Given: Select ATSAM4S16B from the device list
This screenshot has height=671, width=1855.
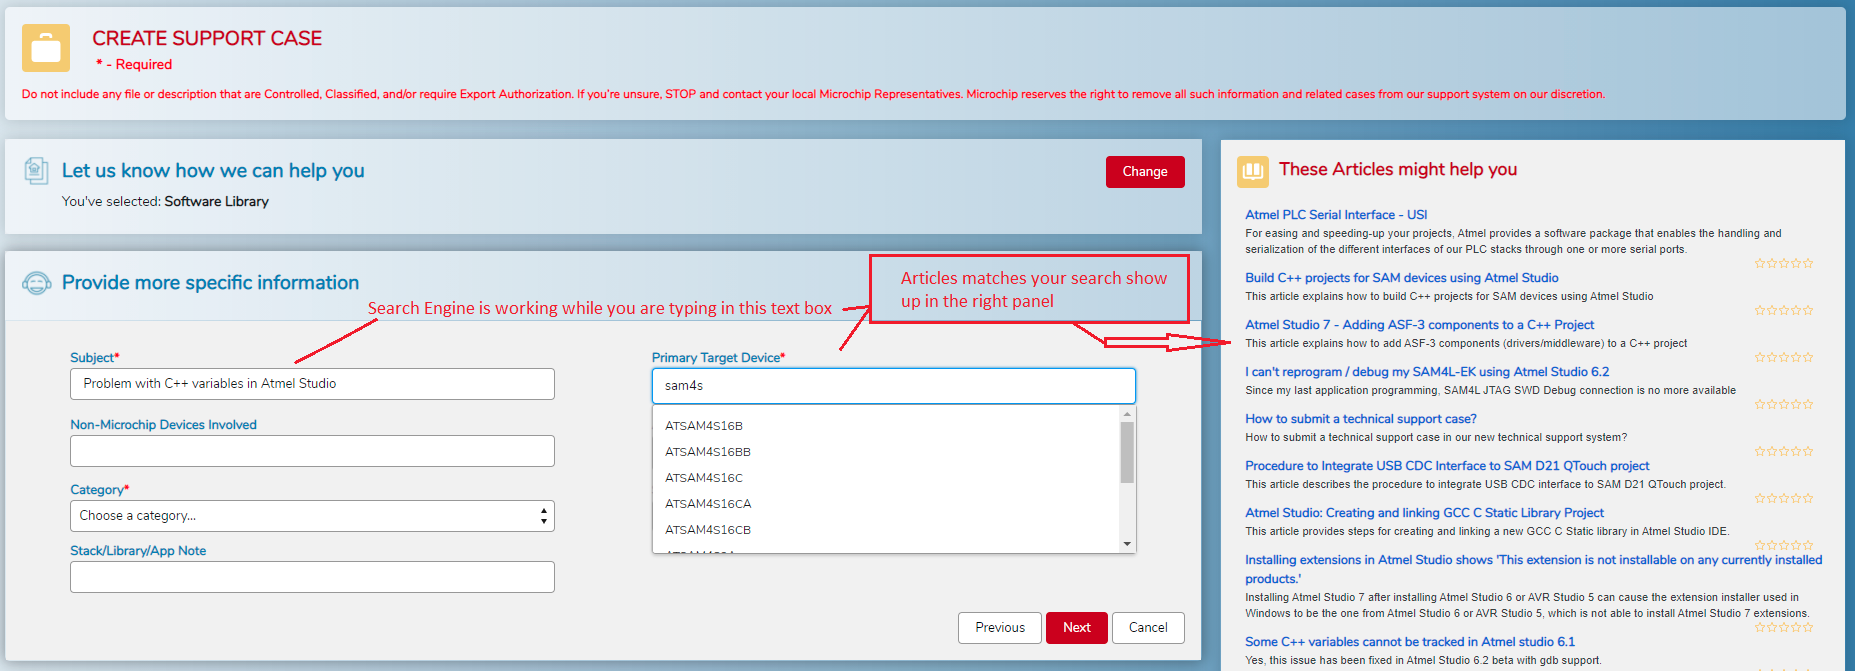Looking at the screenshot, I should [704, 426].
